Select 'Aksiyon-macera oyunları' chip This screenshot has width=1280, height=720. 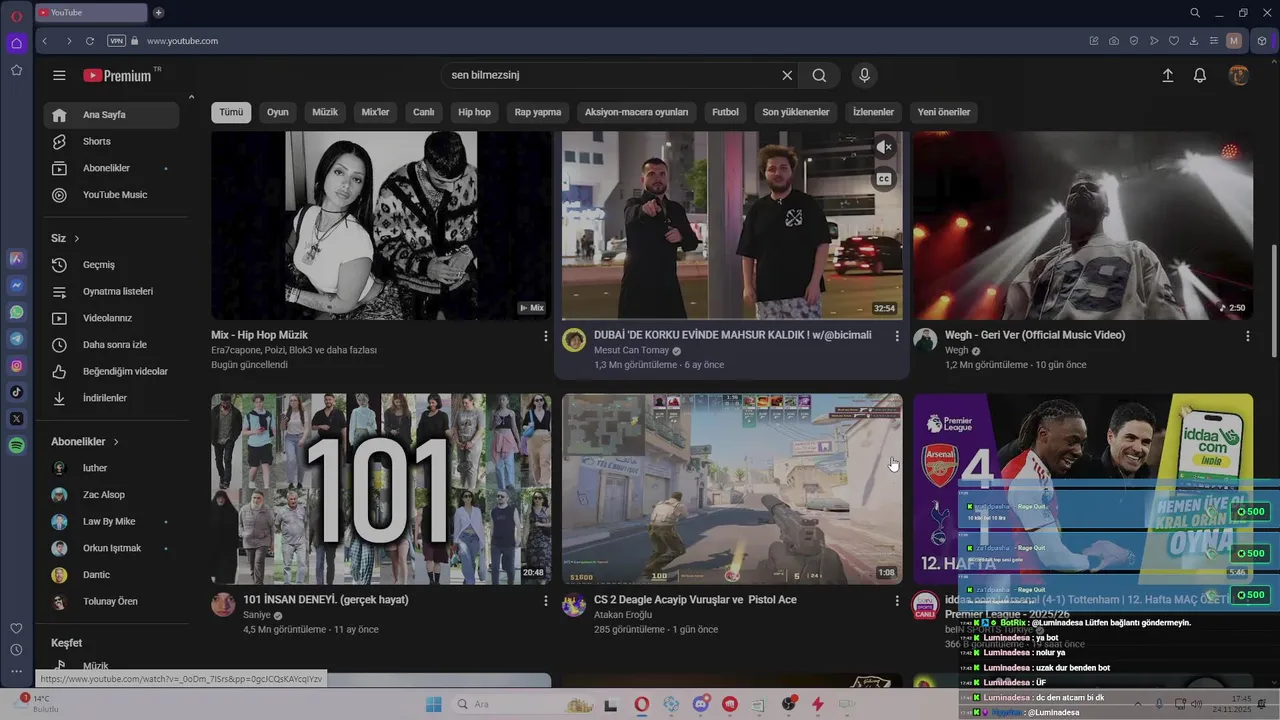637,112
